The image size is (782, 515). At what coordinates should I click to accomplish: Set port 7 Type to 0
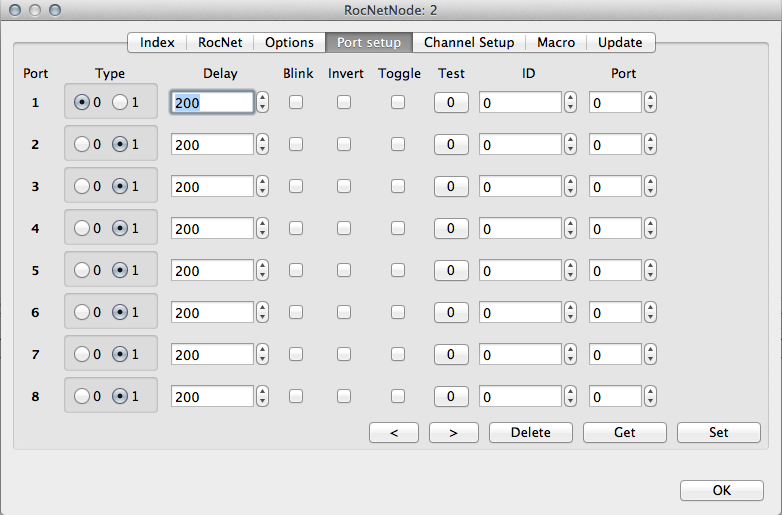tap(82, 354)
